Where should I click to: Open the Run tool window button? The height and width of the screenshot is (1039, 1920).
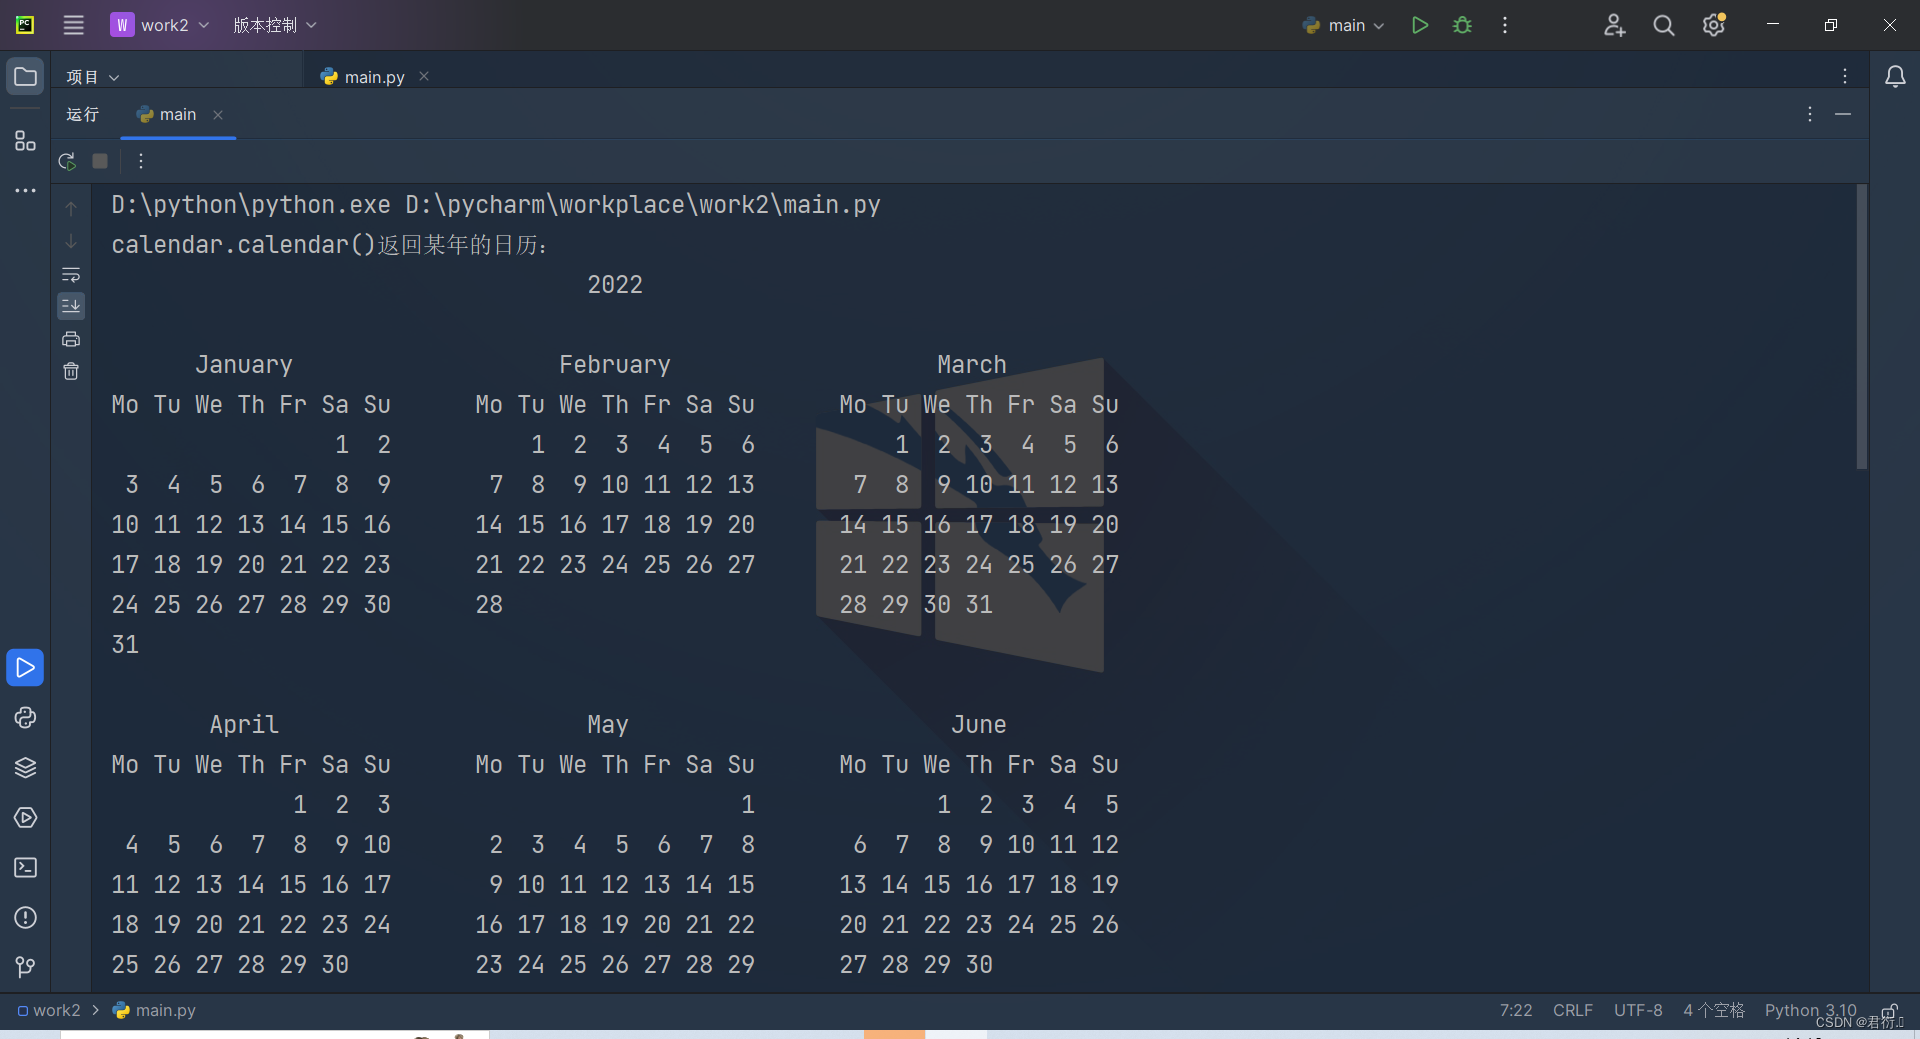click(x=25, y=667)
